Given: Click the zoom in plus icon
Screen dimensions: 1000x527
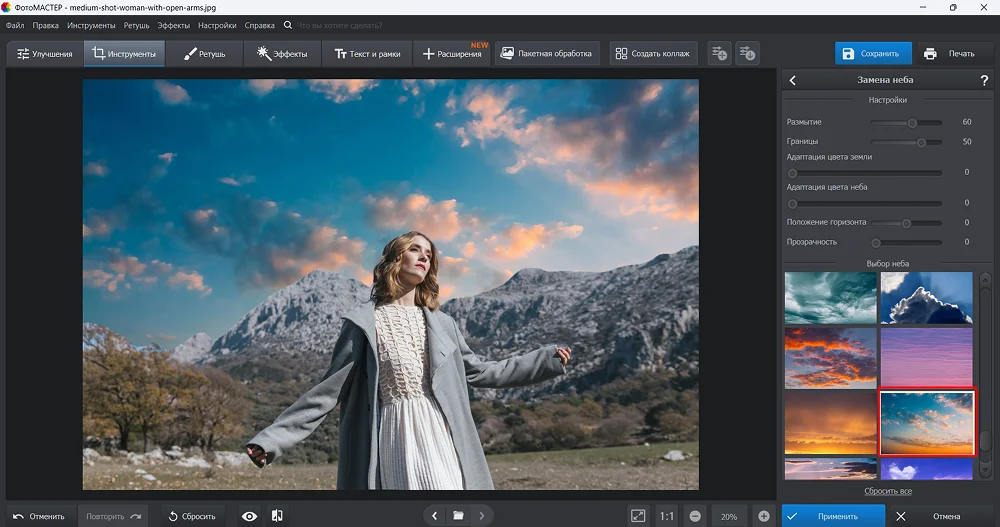Looking at the screenshot, I should point(763,516).
